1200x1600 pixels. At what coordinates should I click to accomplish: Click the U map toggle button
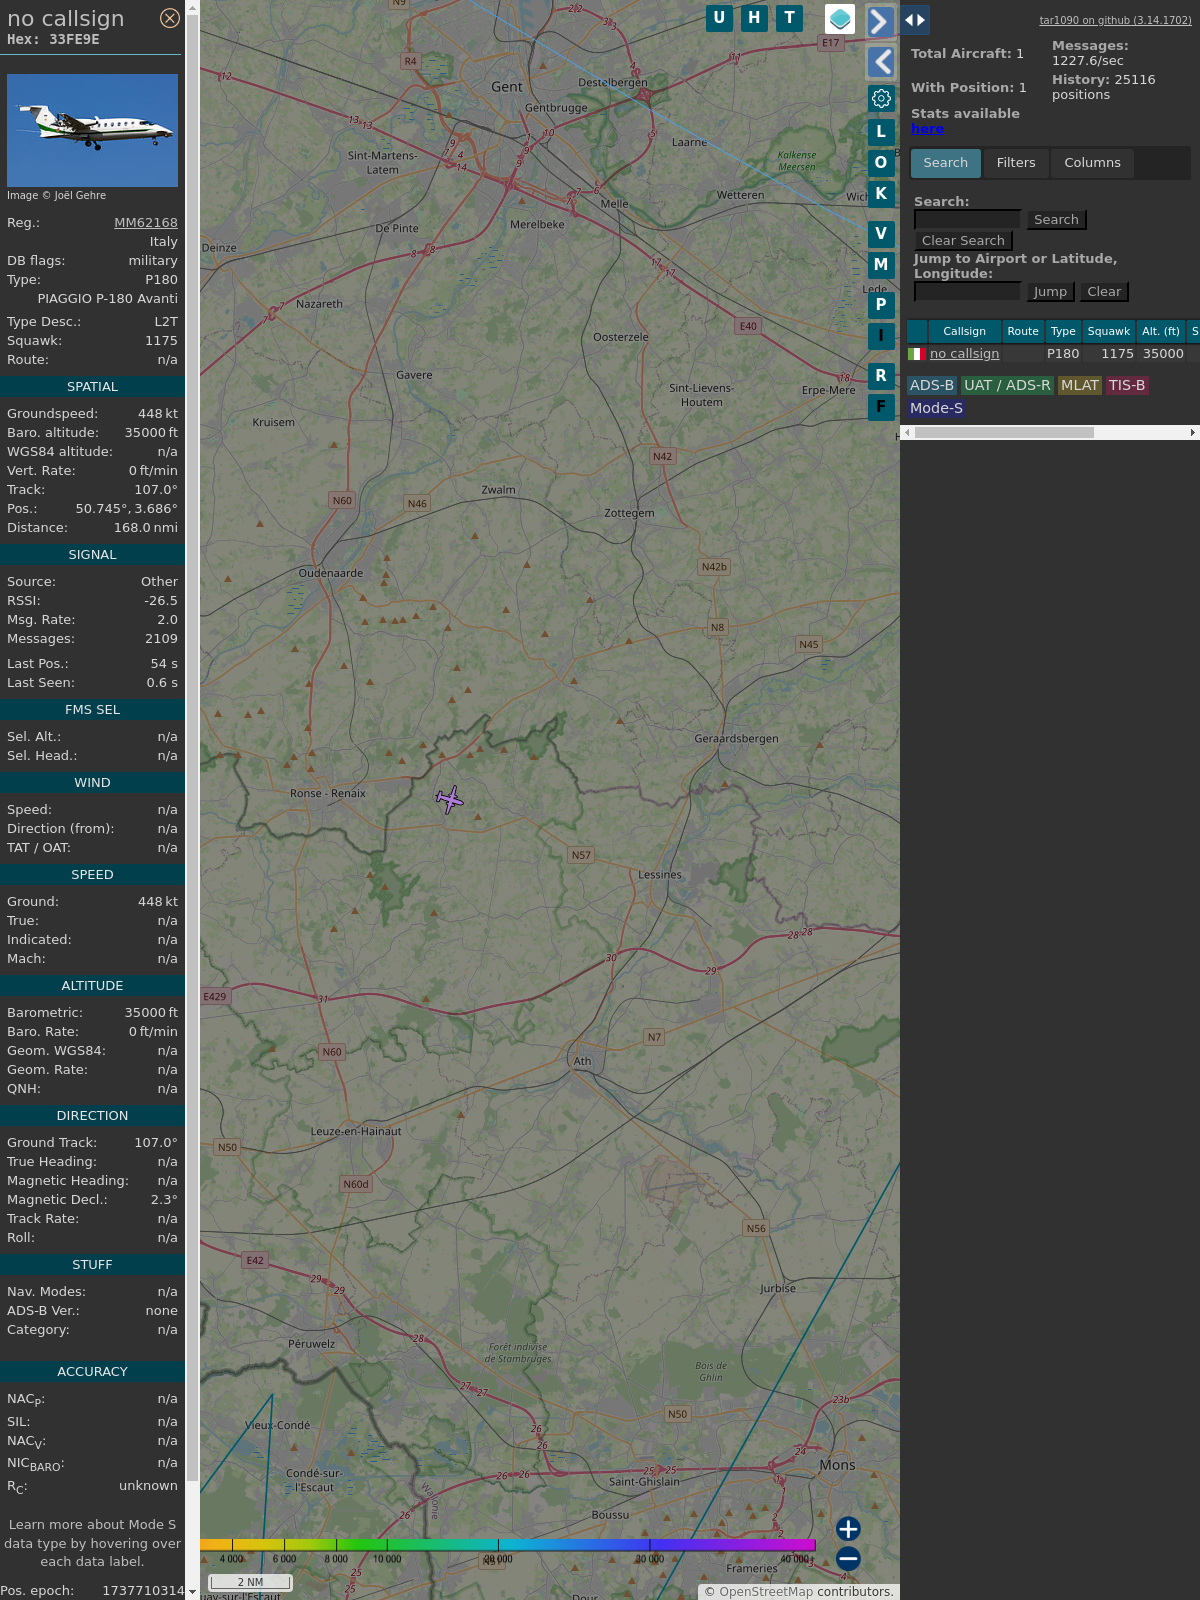[719, 18]
